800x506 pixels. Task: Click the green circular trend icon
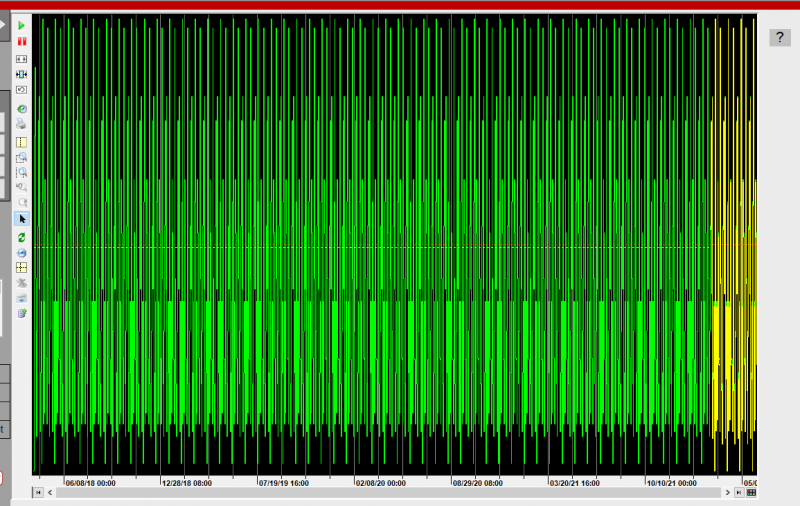tap(21, 109)
